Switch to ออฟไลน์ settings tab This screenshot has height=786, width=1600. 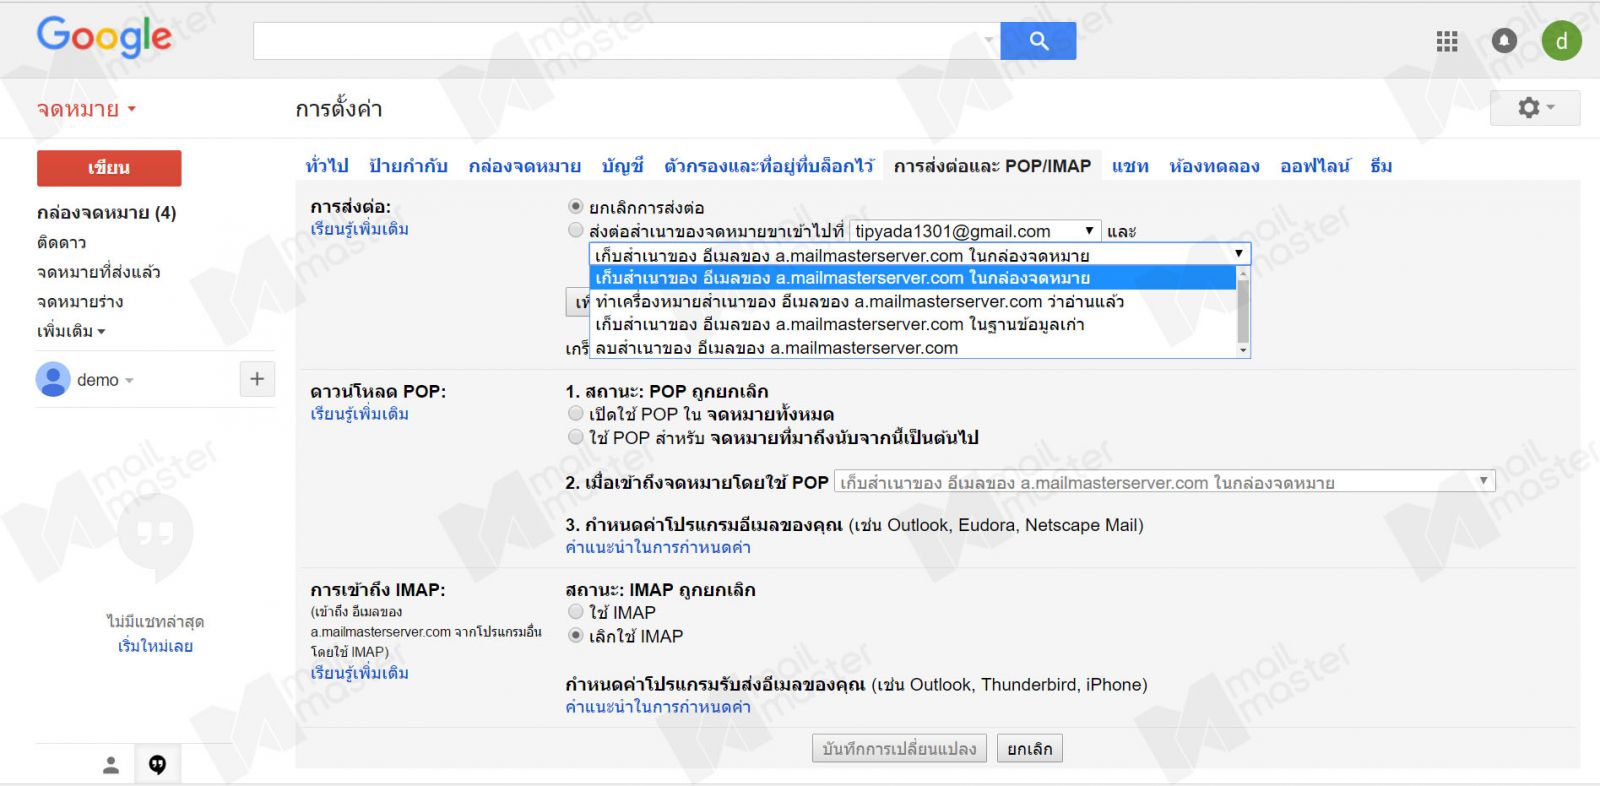click(x=1315, y=166)
